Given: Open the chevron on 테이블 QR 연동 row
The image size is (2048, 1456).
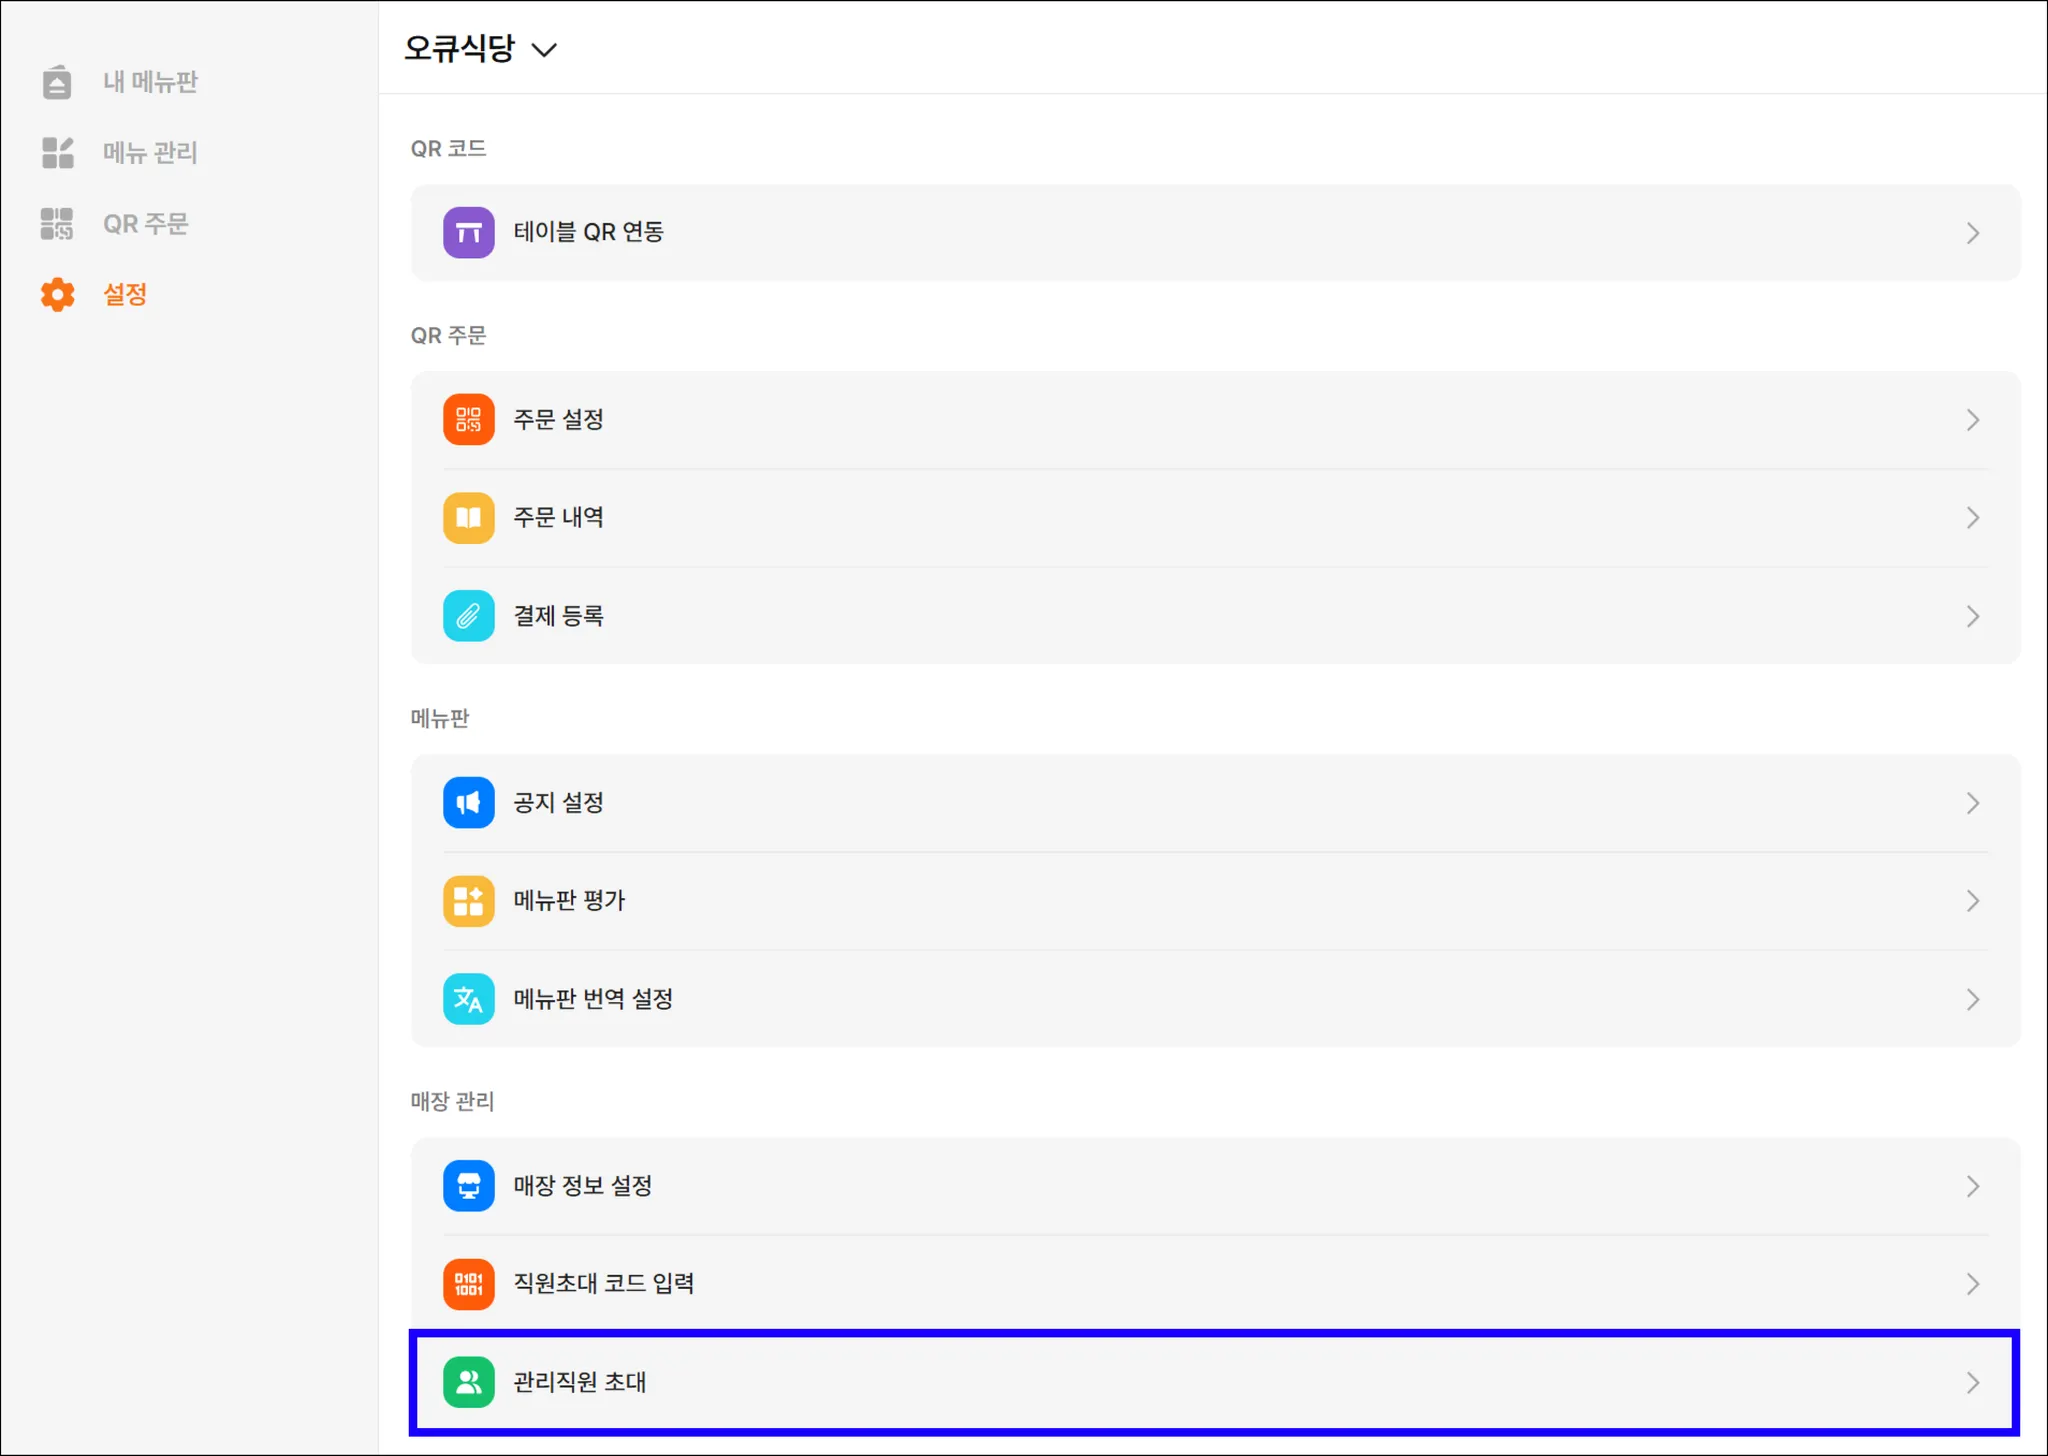Looking at the screenshot, I should (1972, 233).
